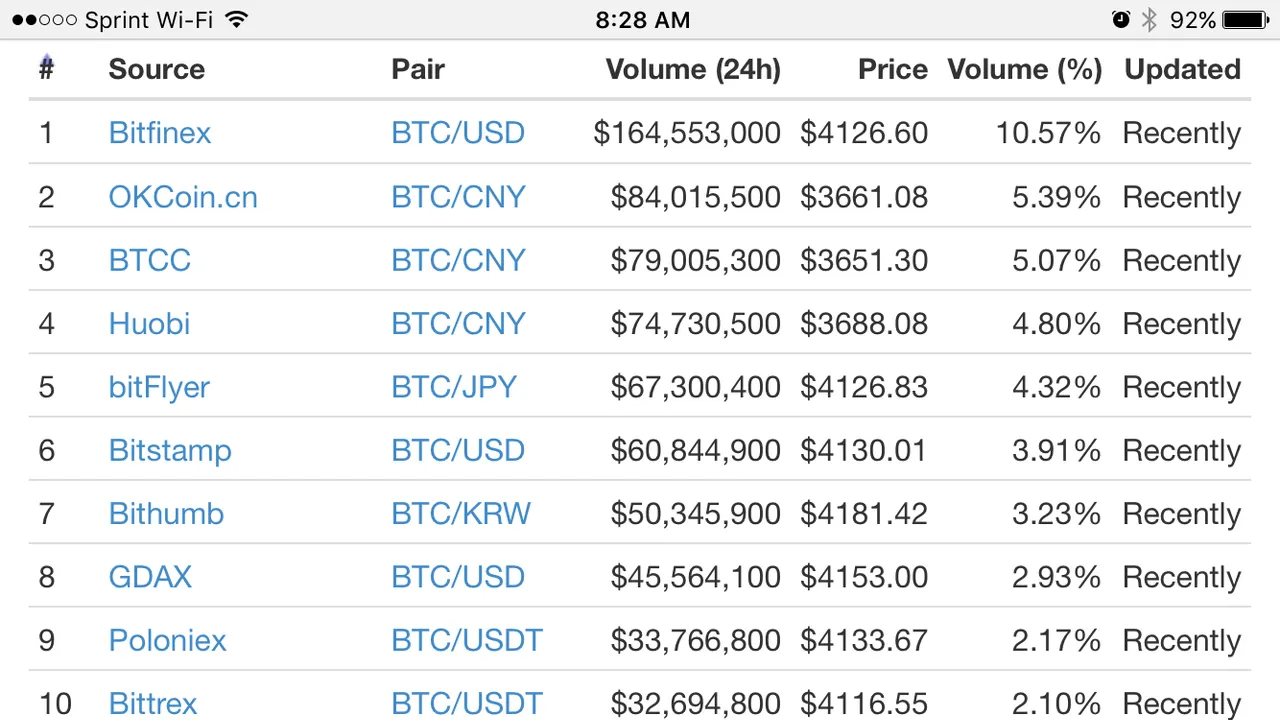Open Poloniex BTC/USDT pair link
Image resolution: width=1280 pixels, height=720 pixels.
click(467, 640)
